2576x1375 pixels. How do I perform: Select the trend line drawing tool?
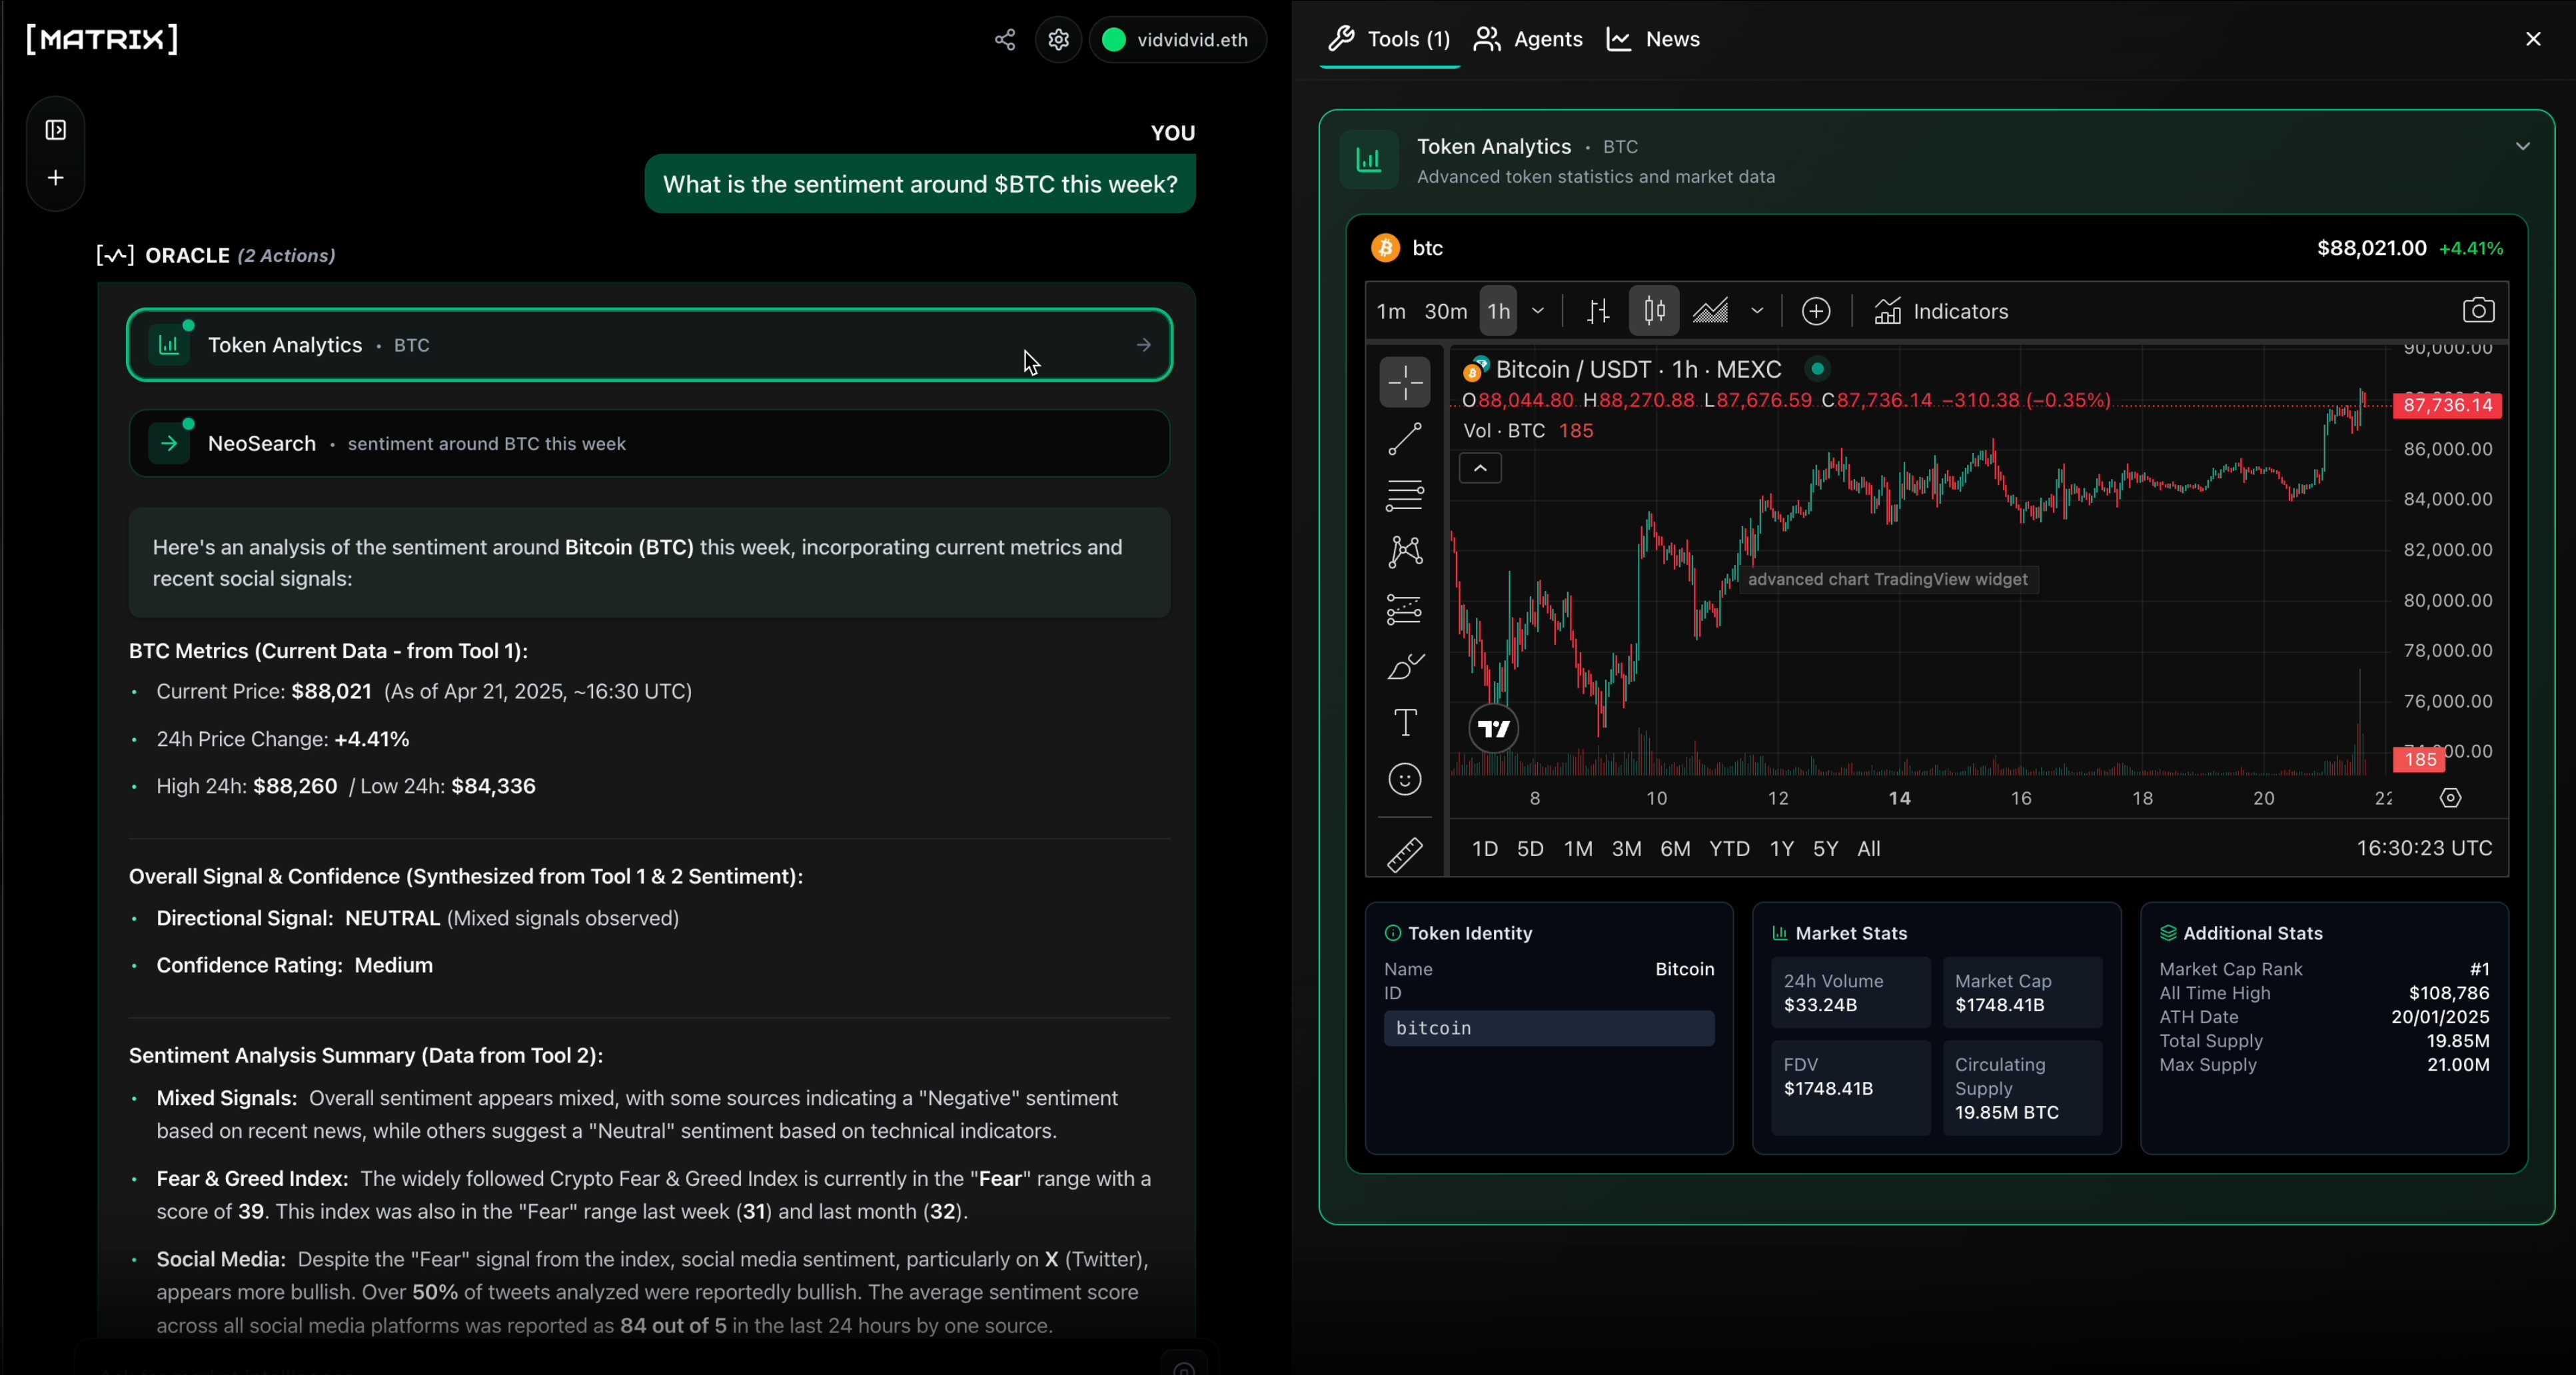pyautogui.click(x=1405, y=438)
